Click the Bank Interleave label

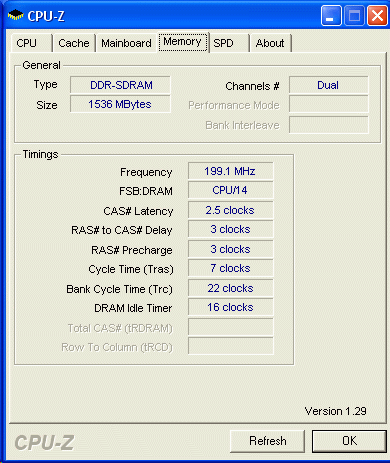(x=242, y=125)
